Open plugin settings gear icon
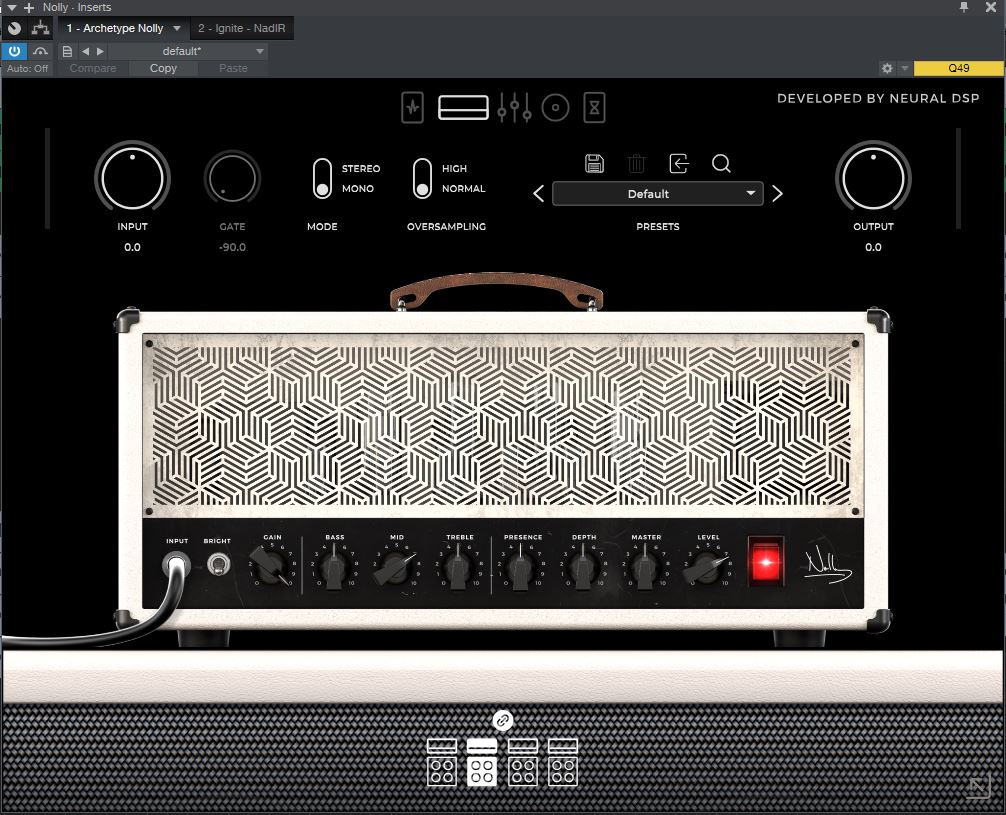1006x815 pixels. point(887,68)
